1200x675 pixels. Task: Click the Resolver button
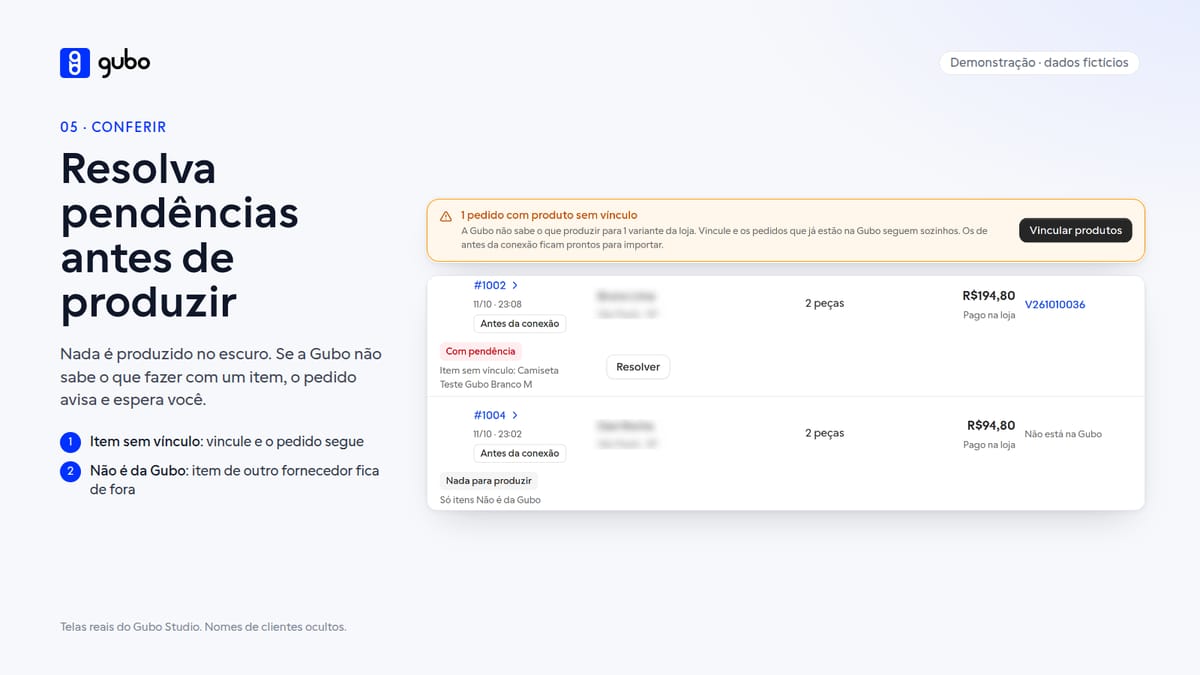coord(638,367)
